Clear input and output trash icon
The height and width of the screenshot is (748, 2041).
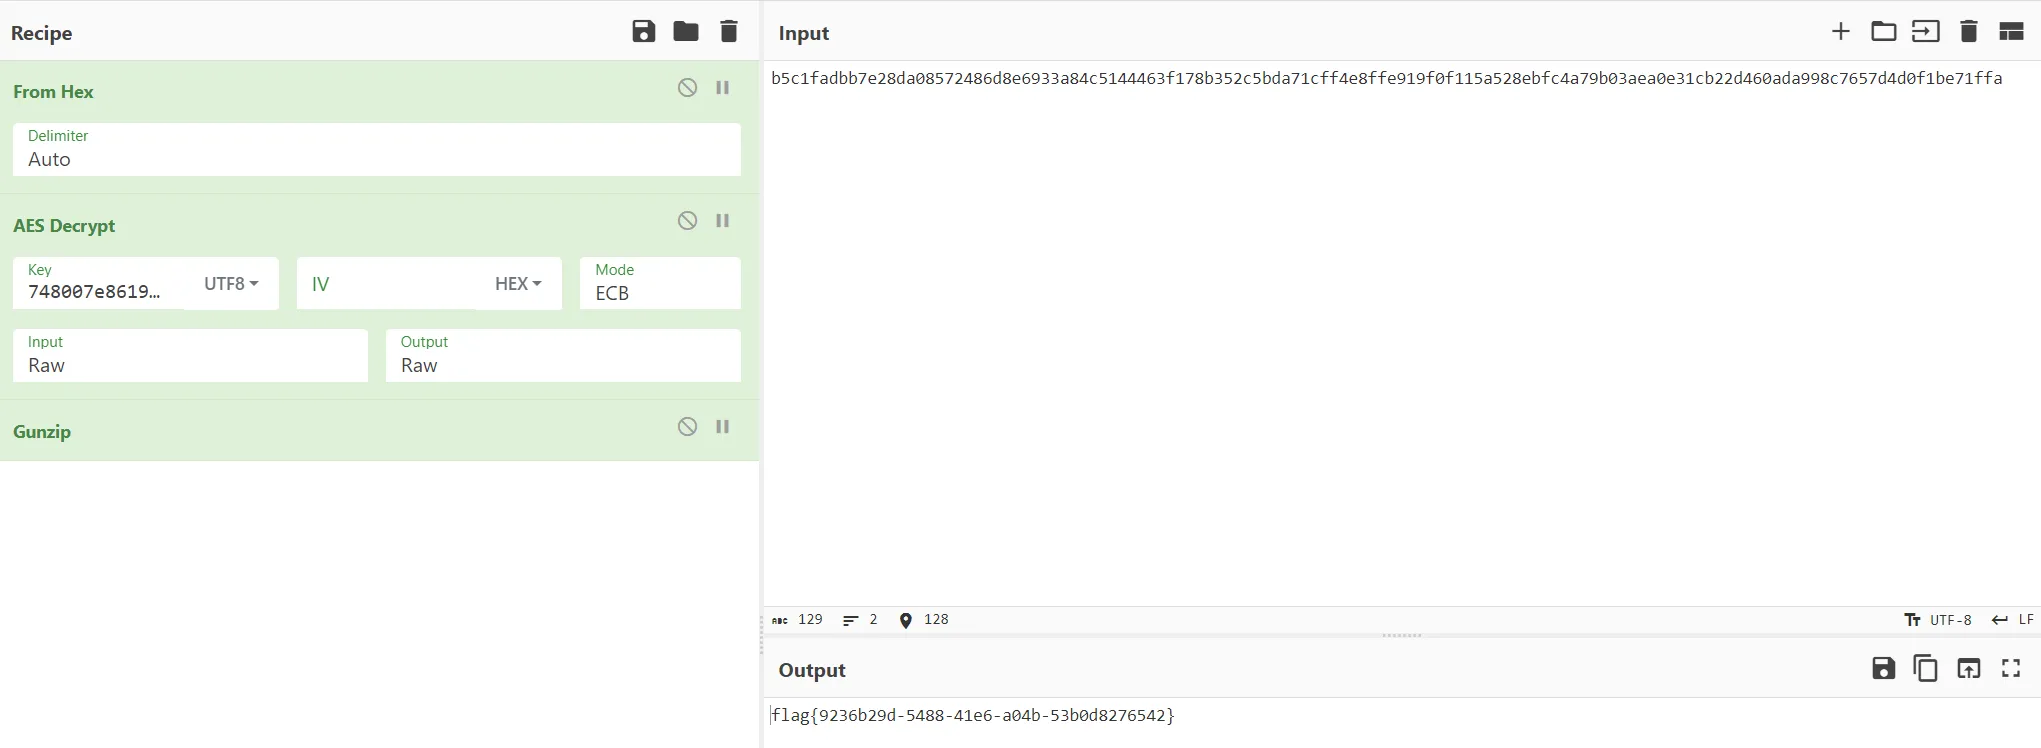coord(1968,32)
